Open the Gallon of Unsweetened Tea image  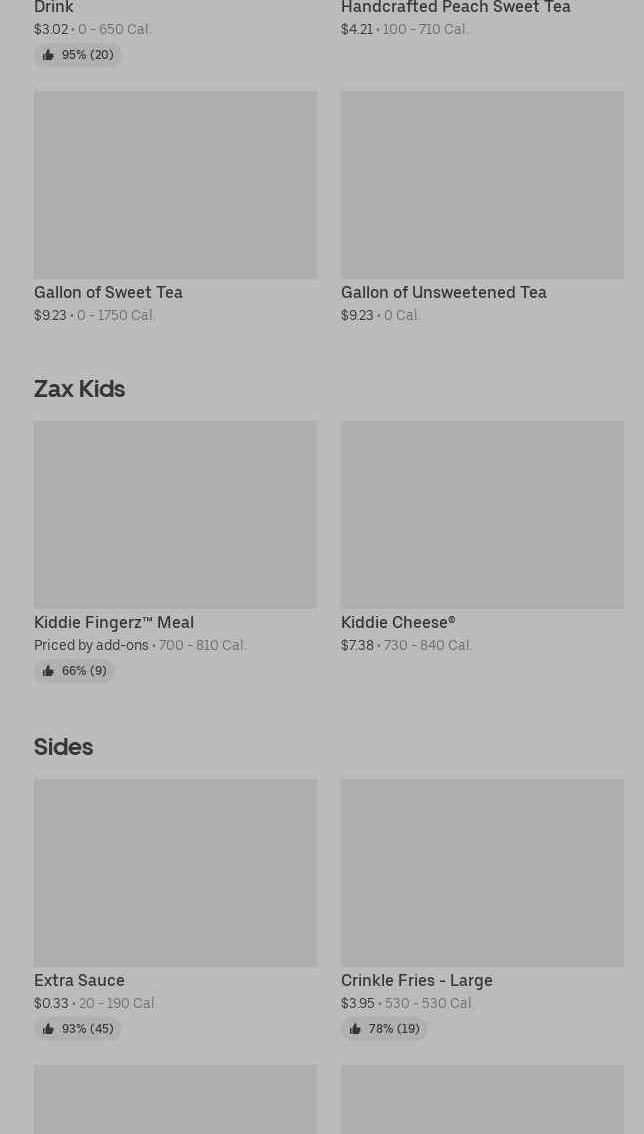tap(482, 185)
